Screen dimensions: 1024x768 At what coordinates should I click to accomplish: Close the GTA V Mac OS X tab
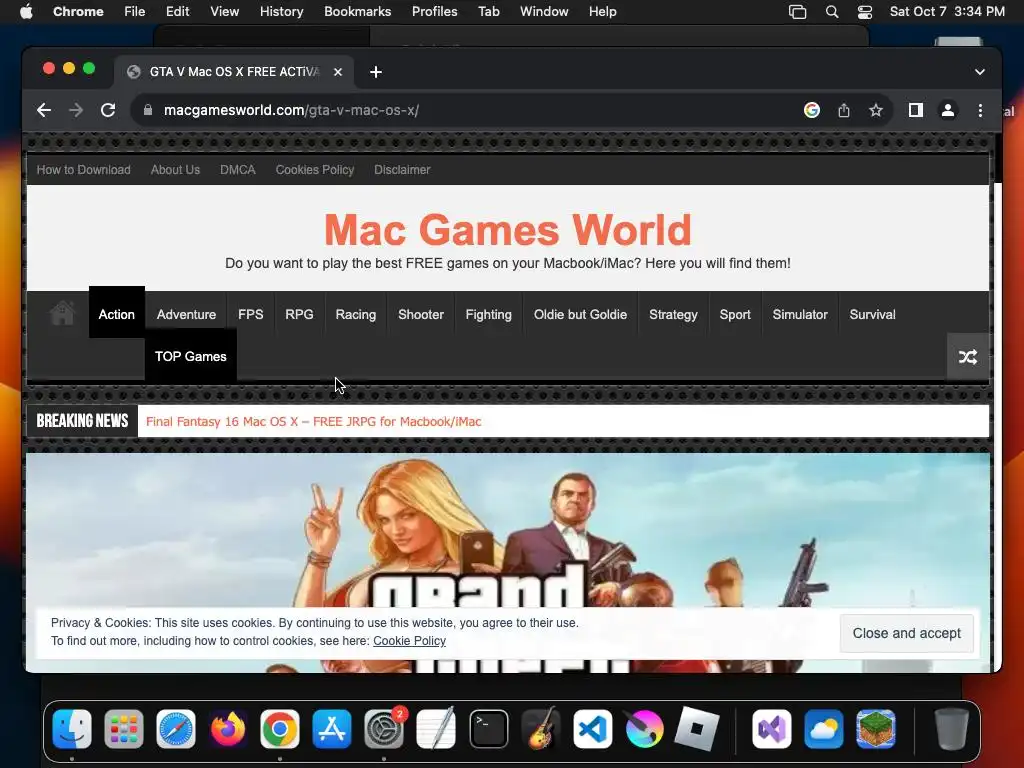pyautogui.click(x=338, y=72)
